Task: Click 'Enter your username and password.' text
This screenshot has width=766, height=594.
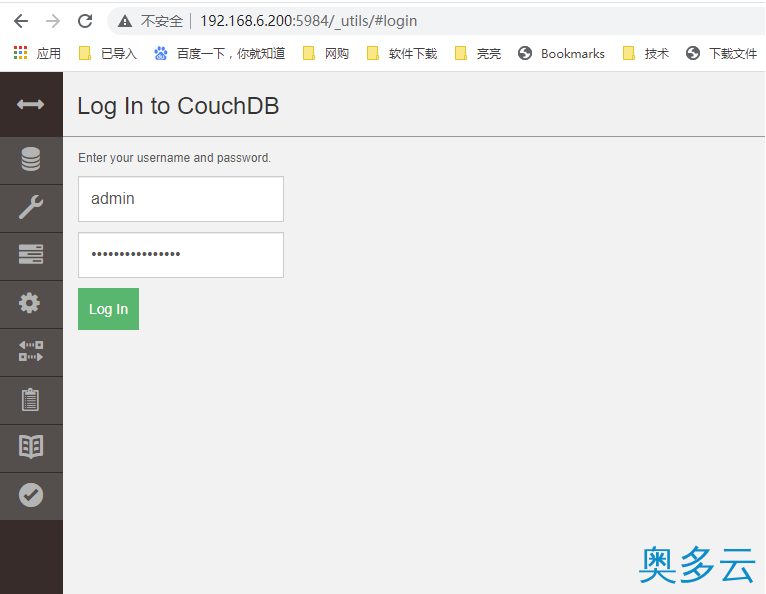Action: [x=174, y=158]
